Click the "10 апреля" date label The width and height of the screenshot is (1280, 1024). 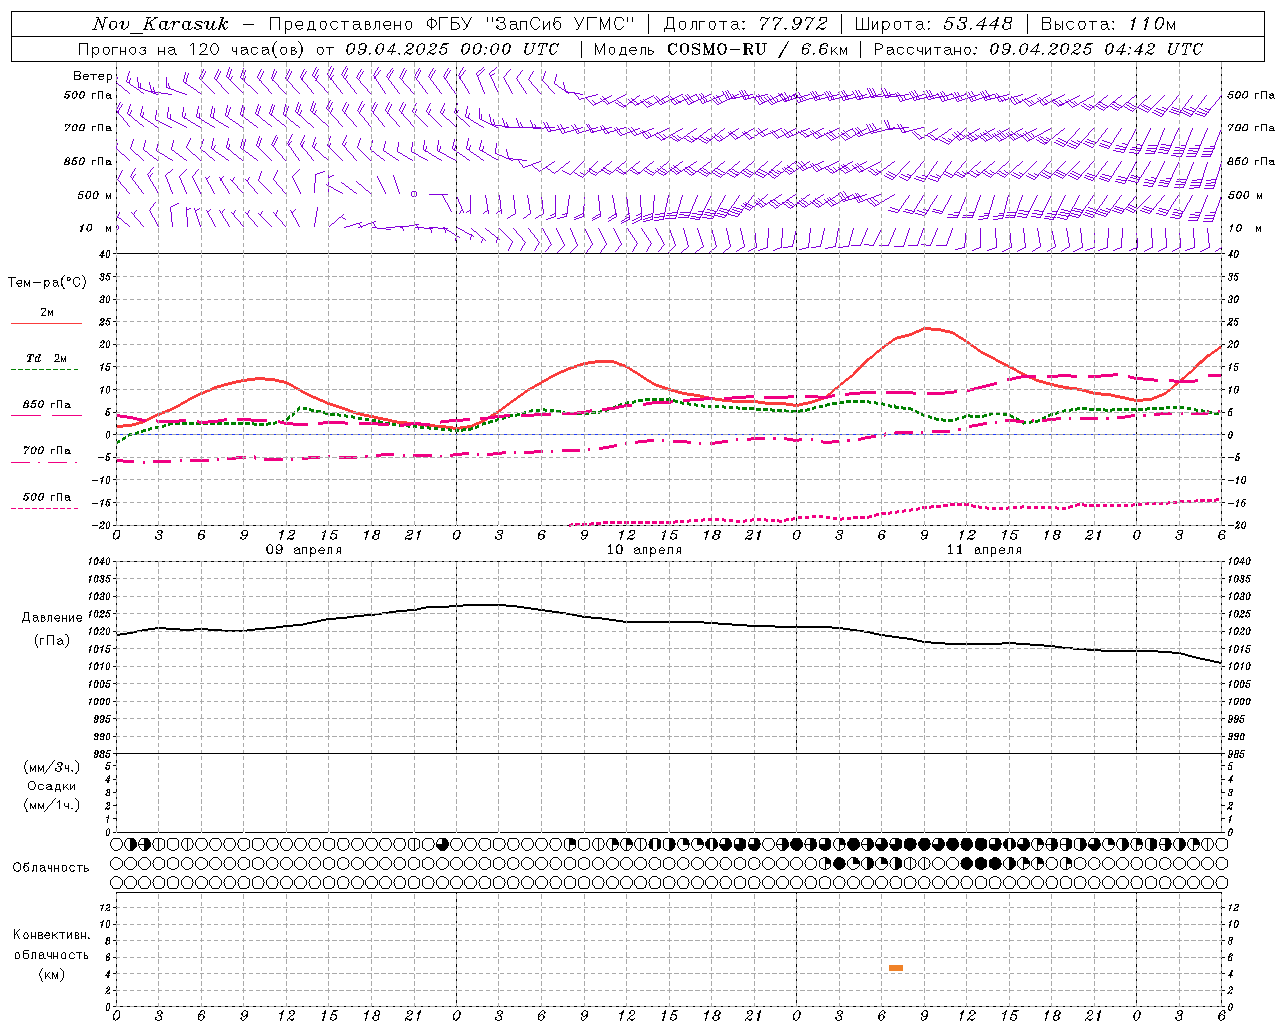pos(644,550)
